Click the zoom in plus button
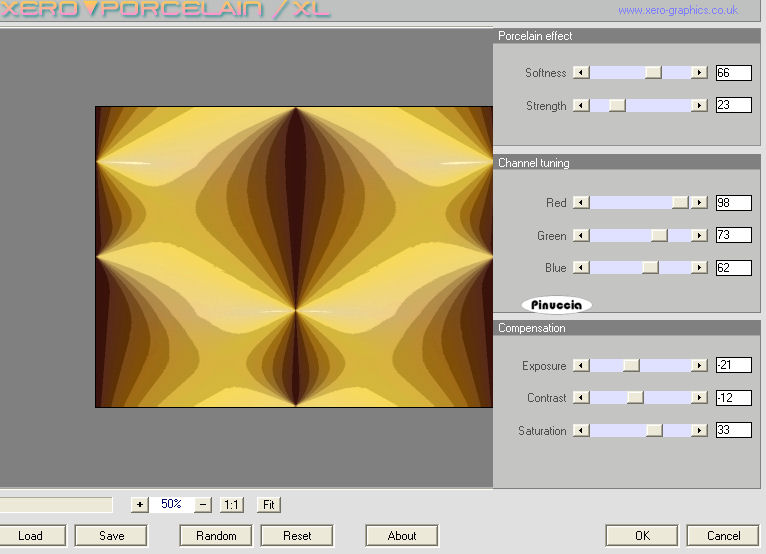This screenshot has height=554, width=766. (140, 505)
